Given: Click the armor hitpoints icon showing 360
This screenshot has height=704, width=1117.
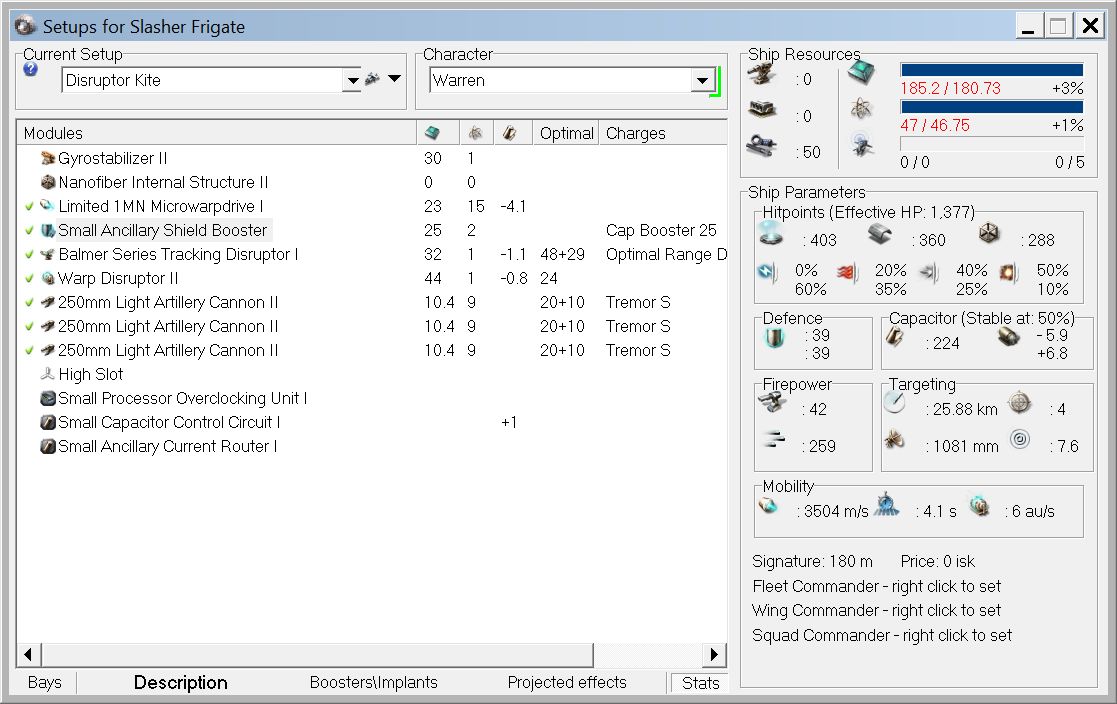Looking at the screenshot, I should coord(880,234).
